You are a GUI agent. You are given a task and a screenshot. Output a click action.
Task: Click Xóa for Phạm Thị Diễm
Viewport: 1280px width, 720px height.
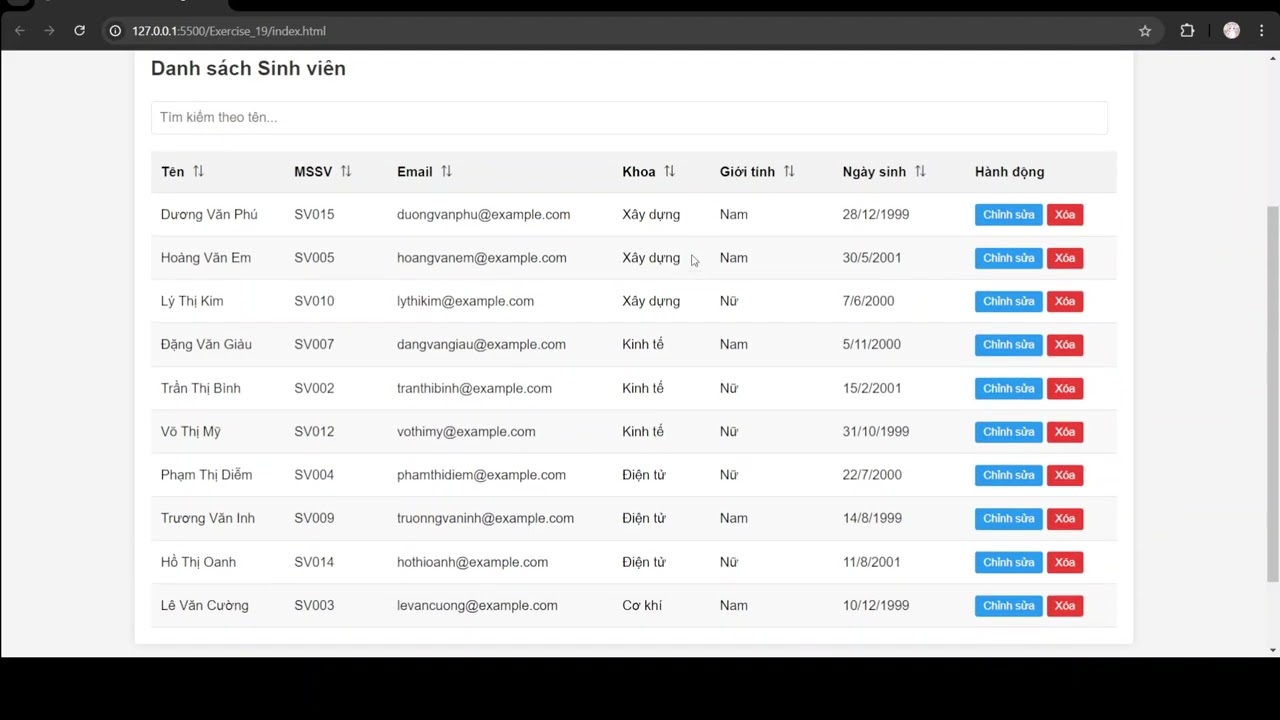[1064, 475]
